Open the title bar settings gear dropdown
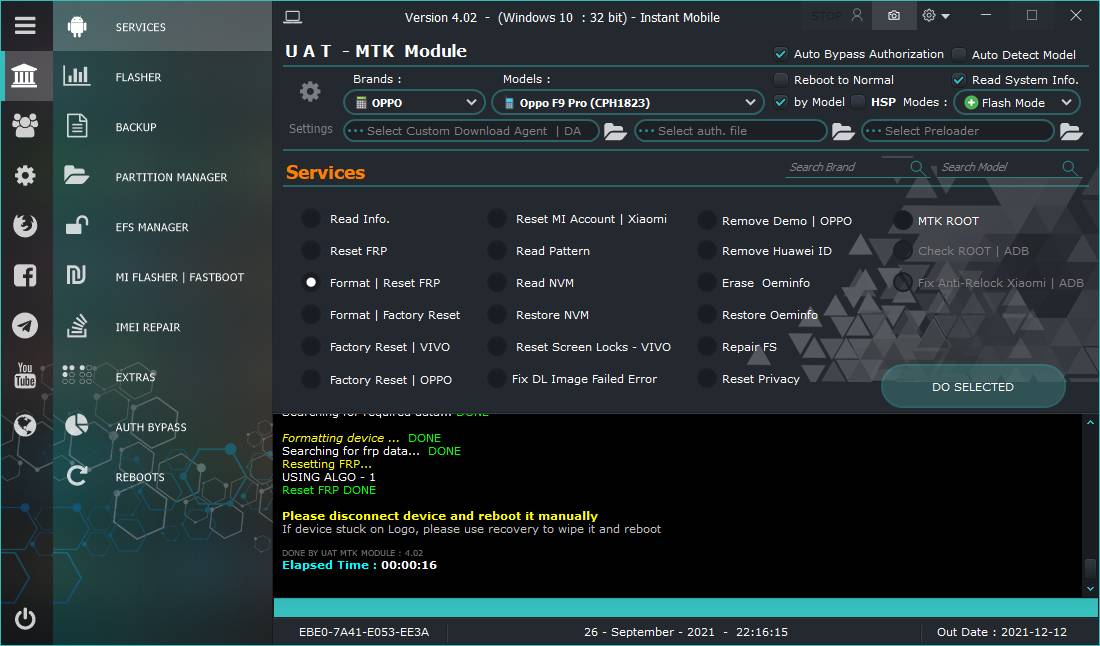Image resolution: width=1100 pixels, height=646 pixels. (936, 15)
